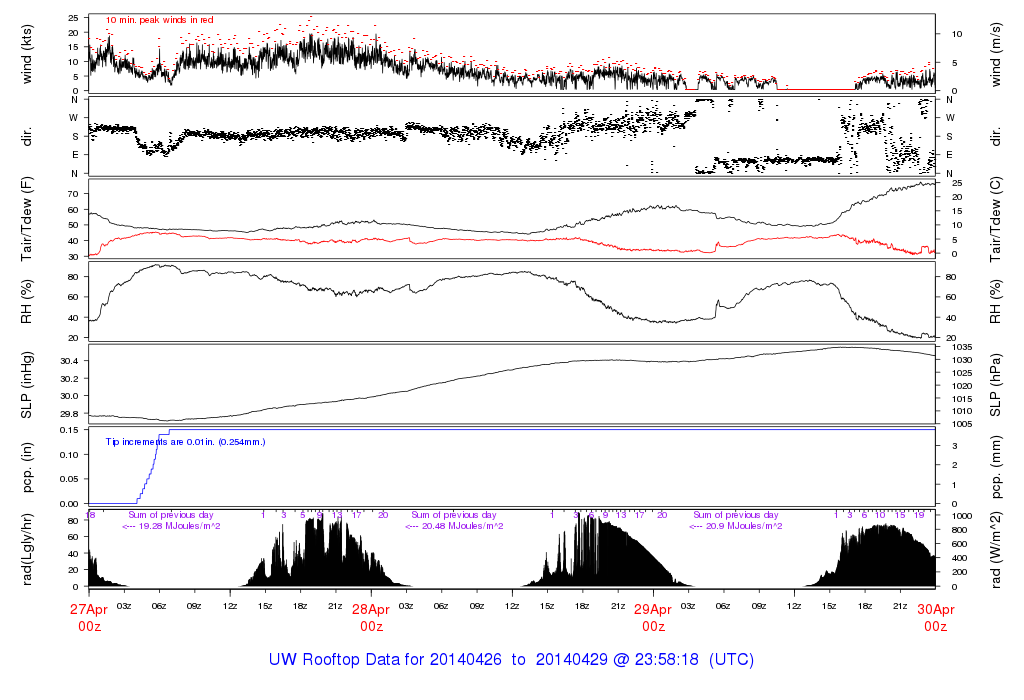The width and height of the screenshot is (1024, 700).
Task: Select the 'Tair/Tdew (C)' right axis label
Action: pos(996,218)
